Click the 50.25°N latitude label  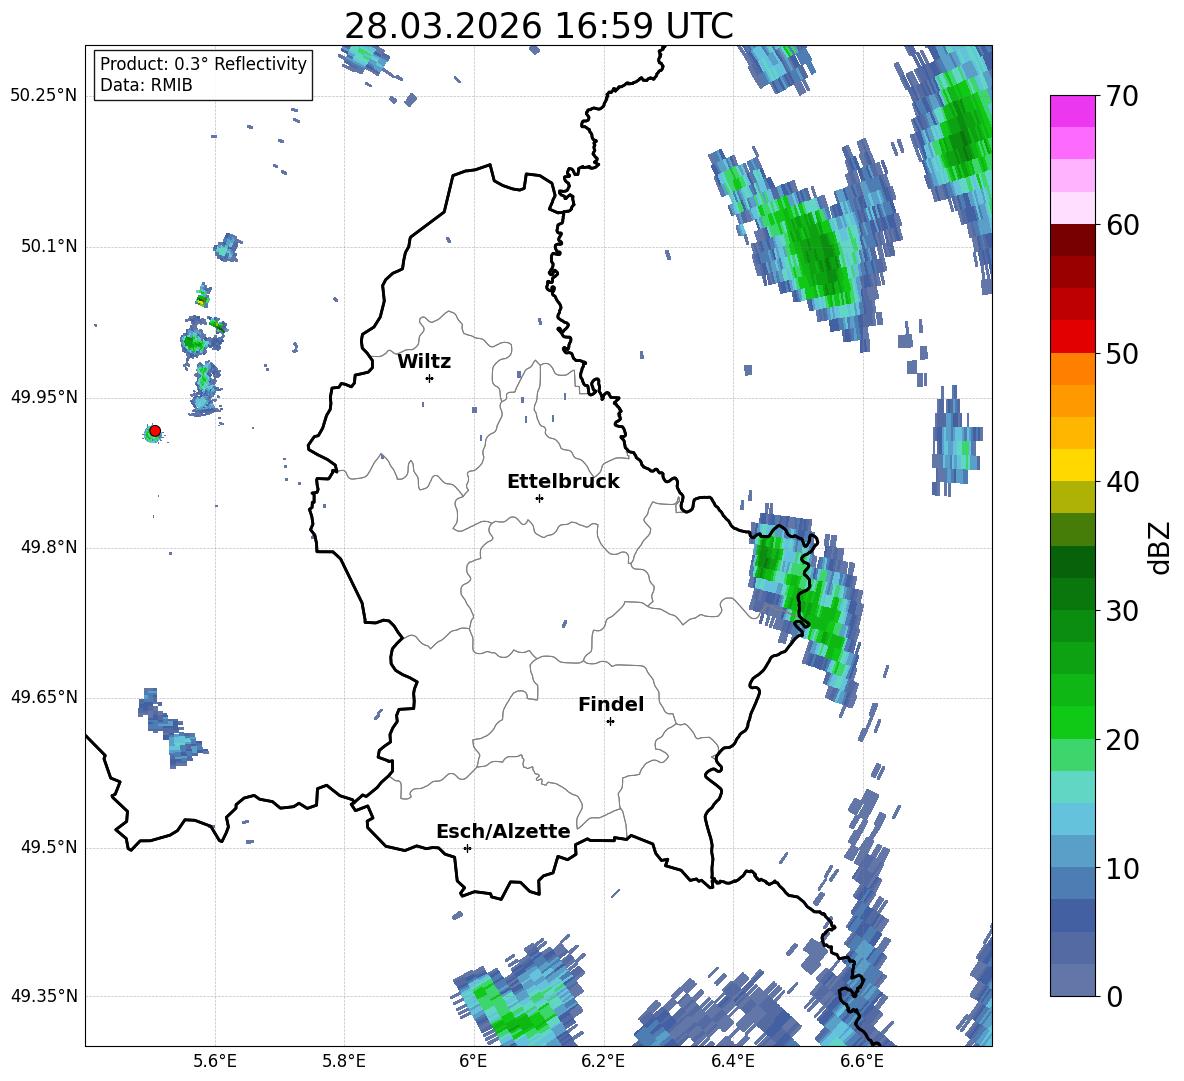pos(44,96)
